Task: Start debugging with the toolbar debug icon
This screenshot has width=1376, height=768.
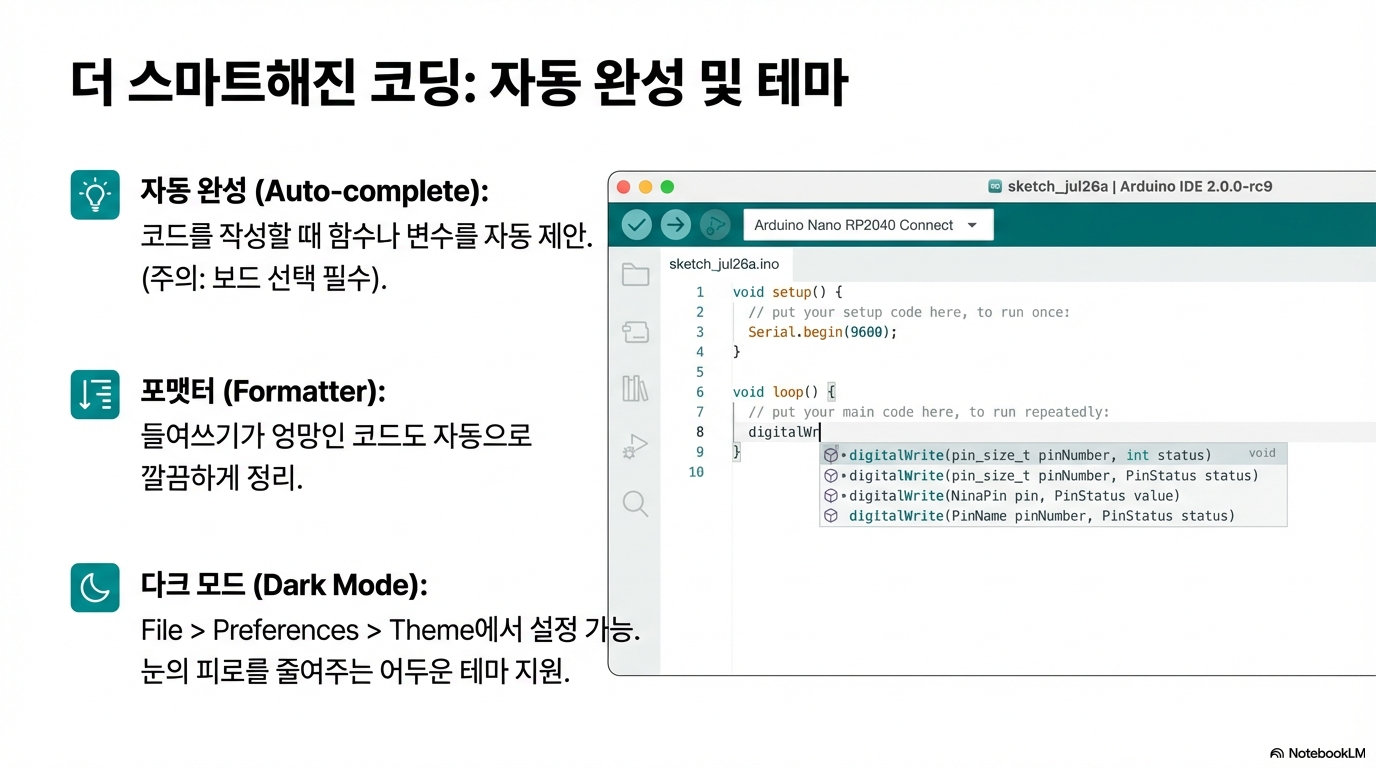Action: pyautogui.click(x=714, y=225)
